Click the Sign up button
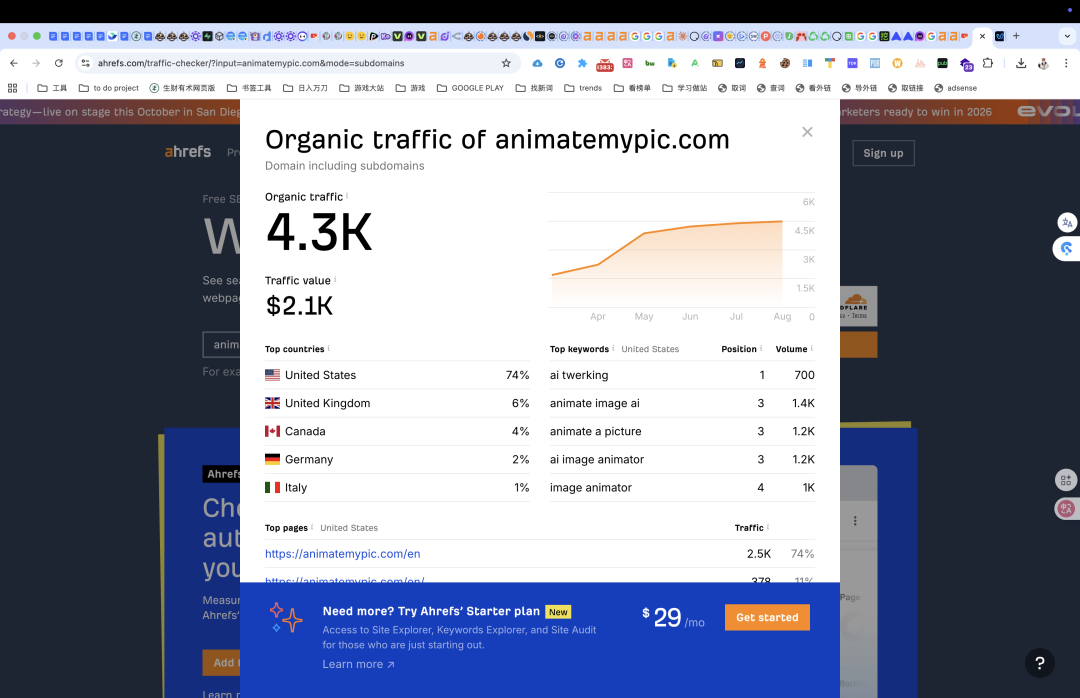This screenshot has height=698, width=1080. tap(883, 153)
